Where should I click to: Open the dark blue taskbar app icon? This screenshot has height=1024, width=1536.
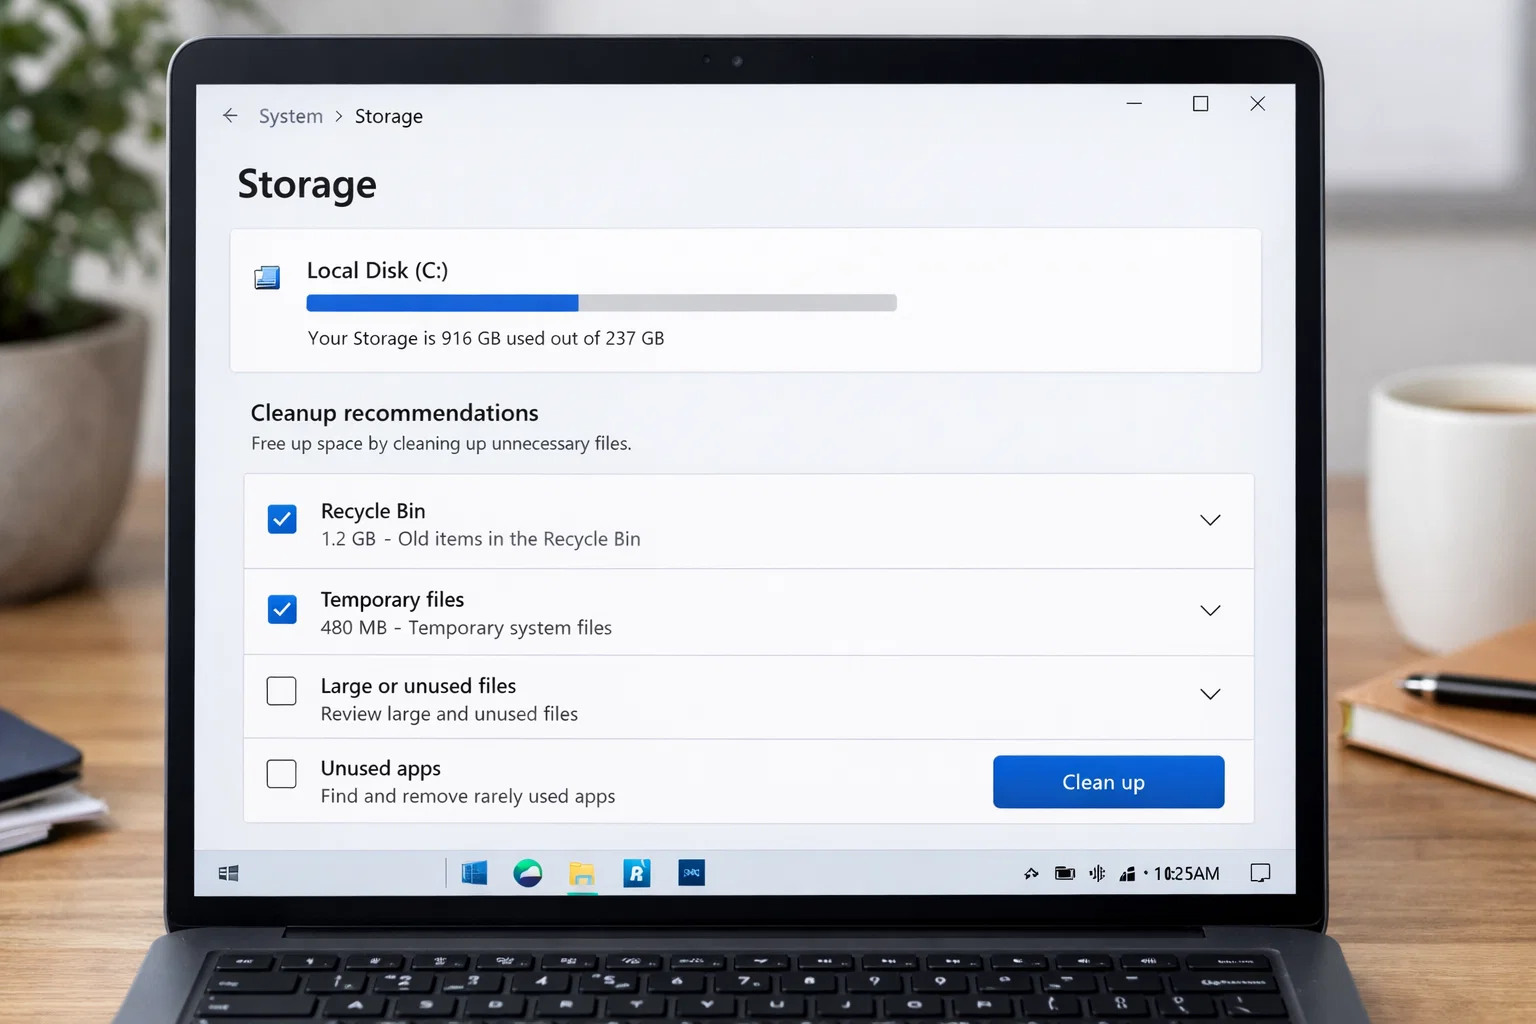pos(691,873)
